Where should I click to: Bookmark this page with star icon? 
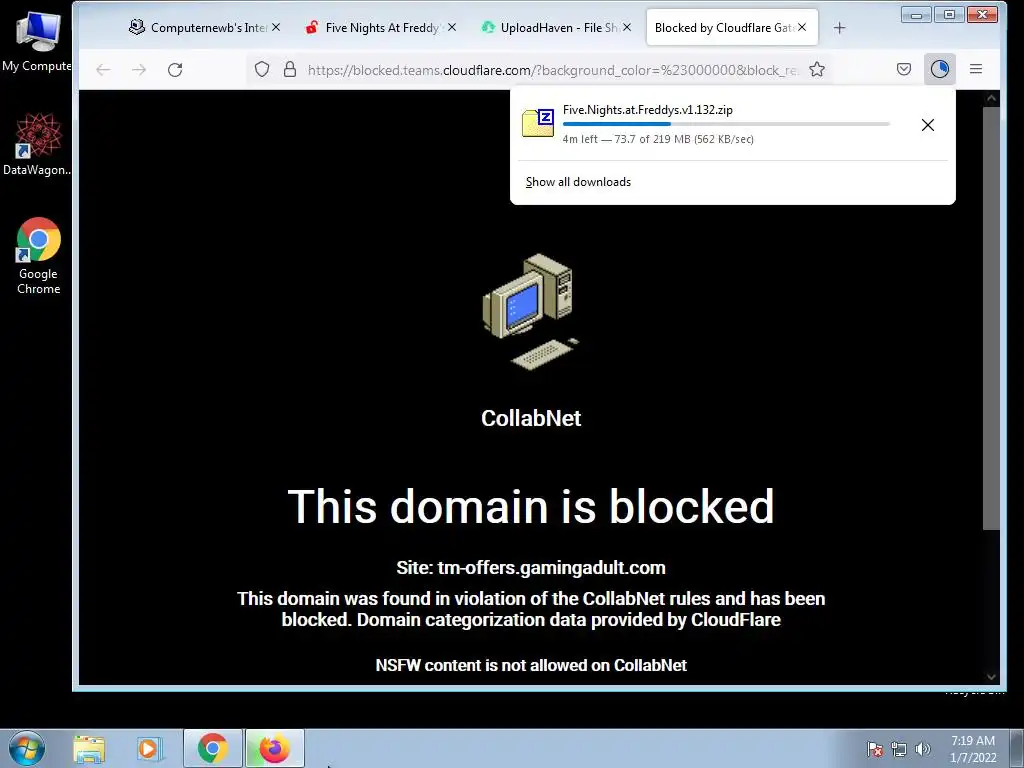[x=817, y=69]
